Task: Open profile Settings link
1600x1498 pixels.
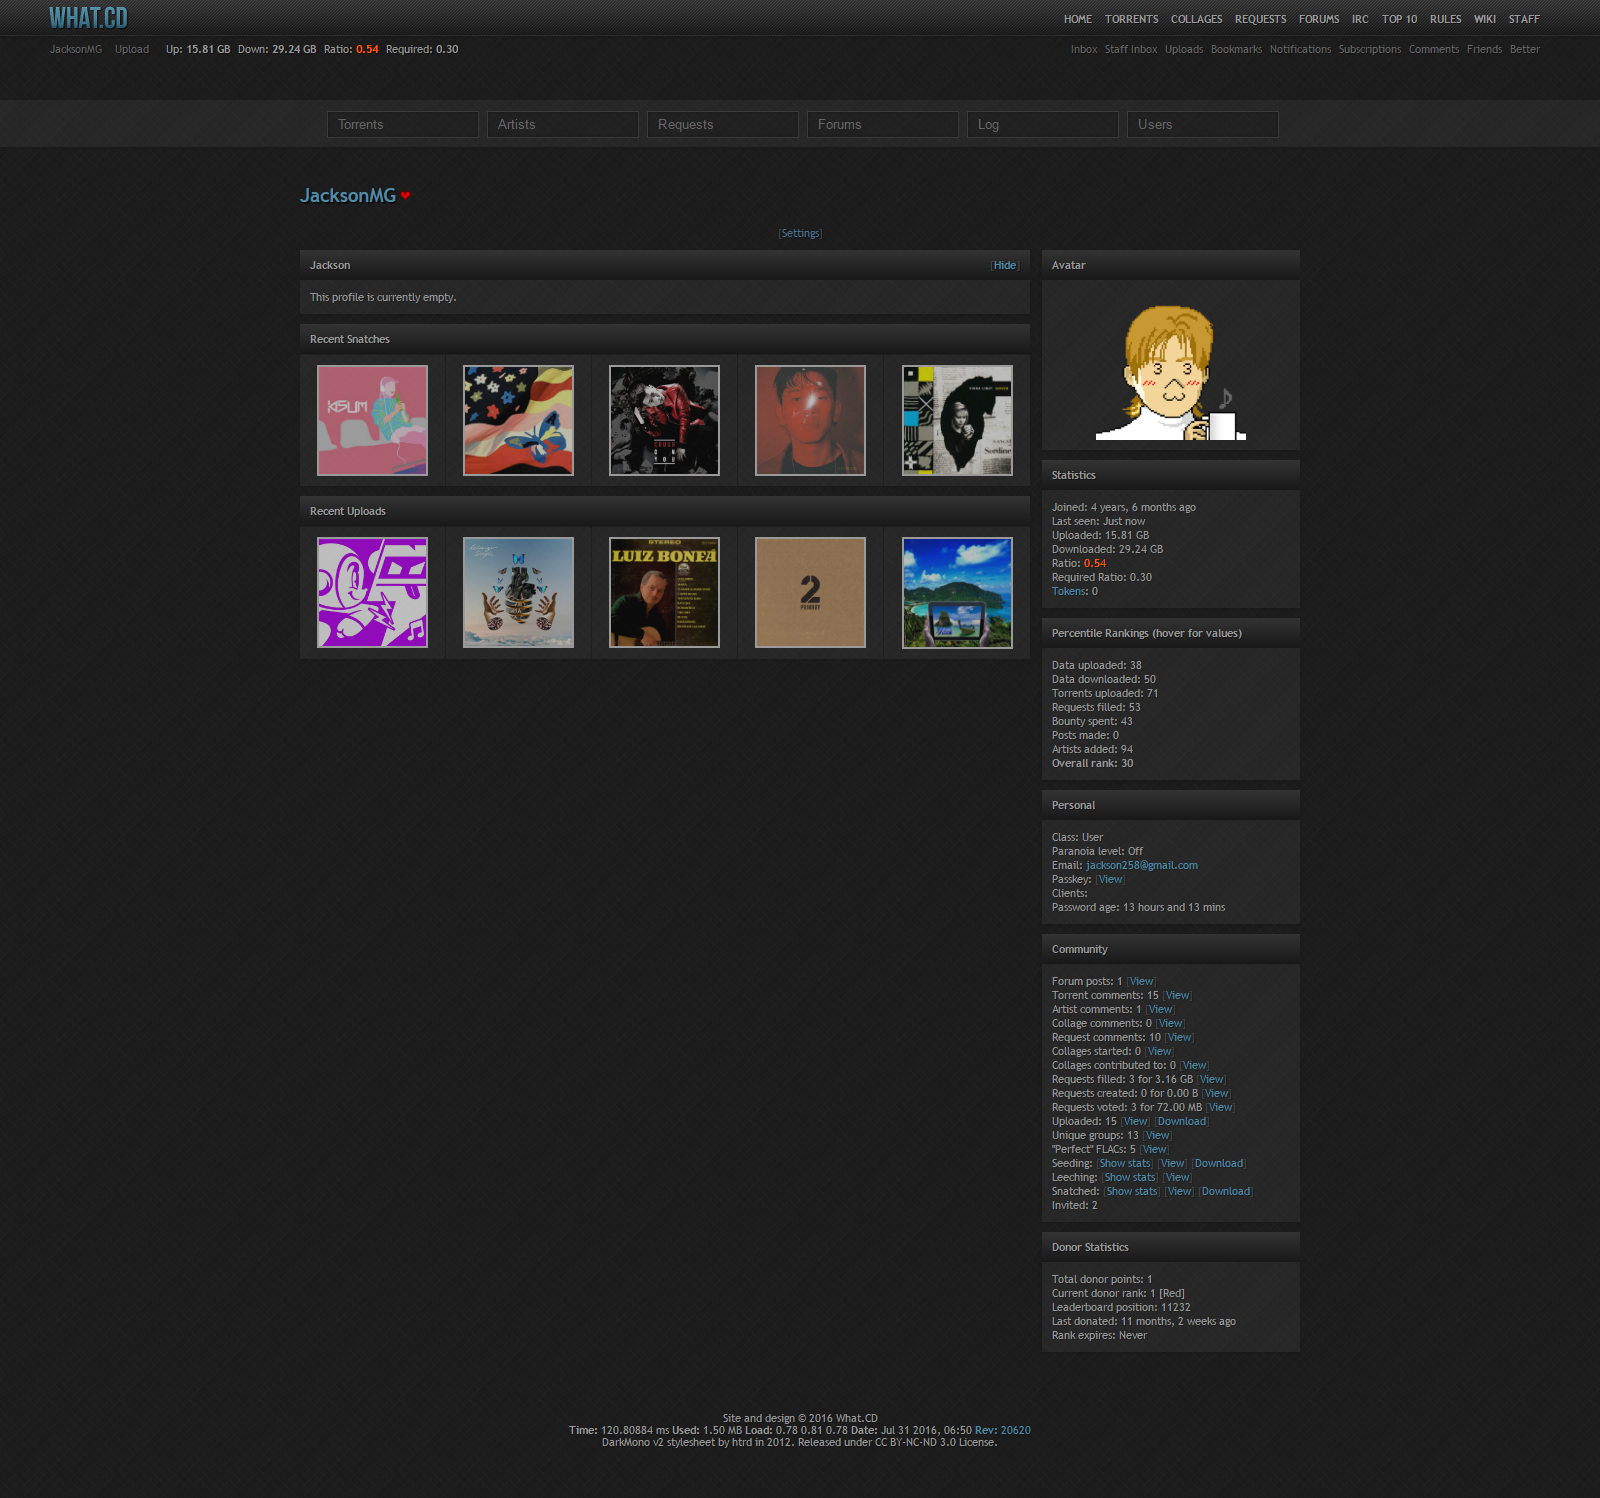Action: pos(800,233)
